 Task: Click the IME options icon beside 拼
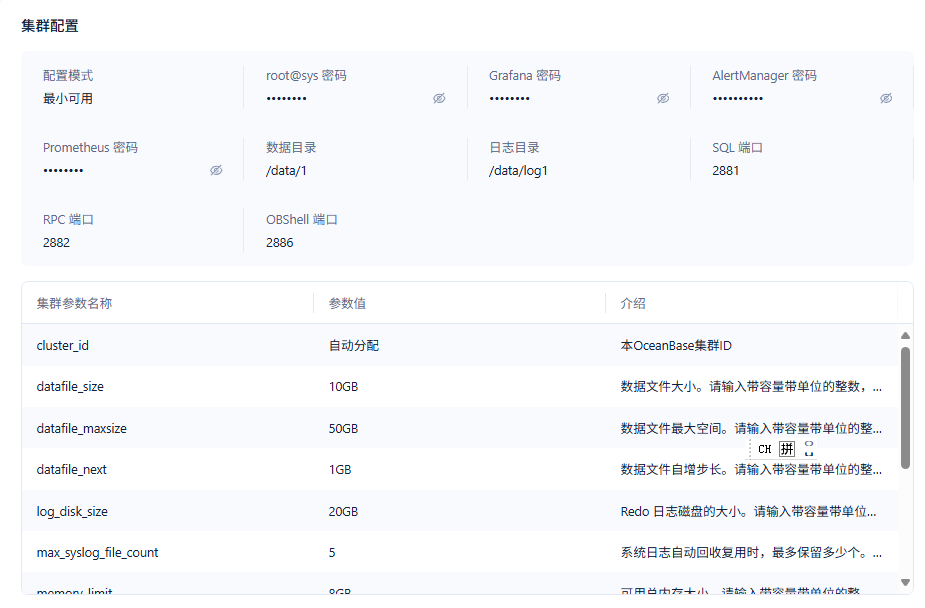pyautogui.click(x=809, y=449)
